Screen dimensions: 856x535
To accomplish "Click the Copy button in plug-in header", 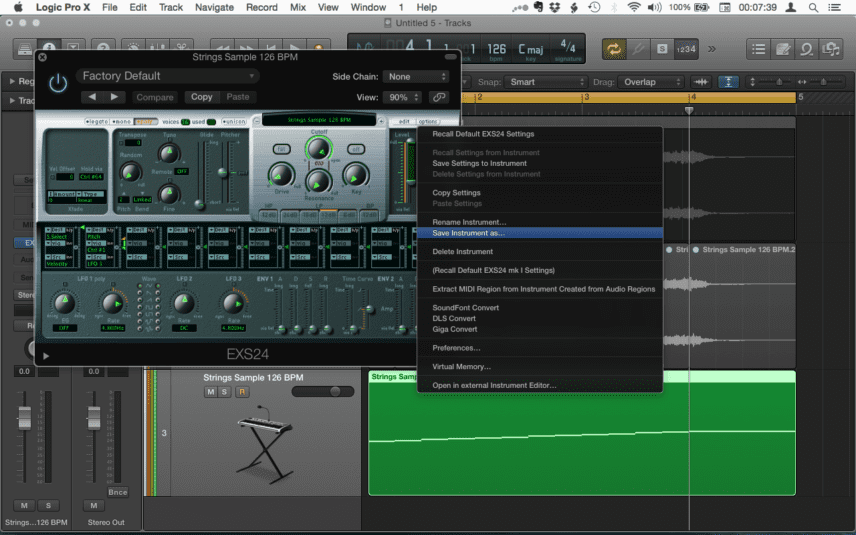I will click(201, 97).
